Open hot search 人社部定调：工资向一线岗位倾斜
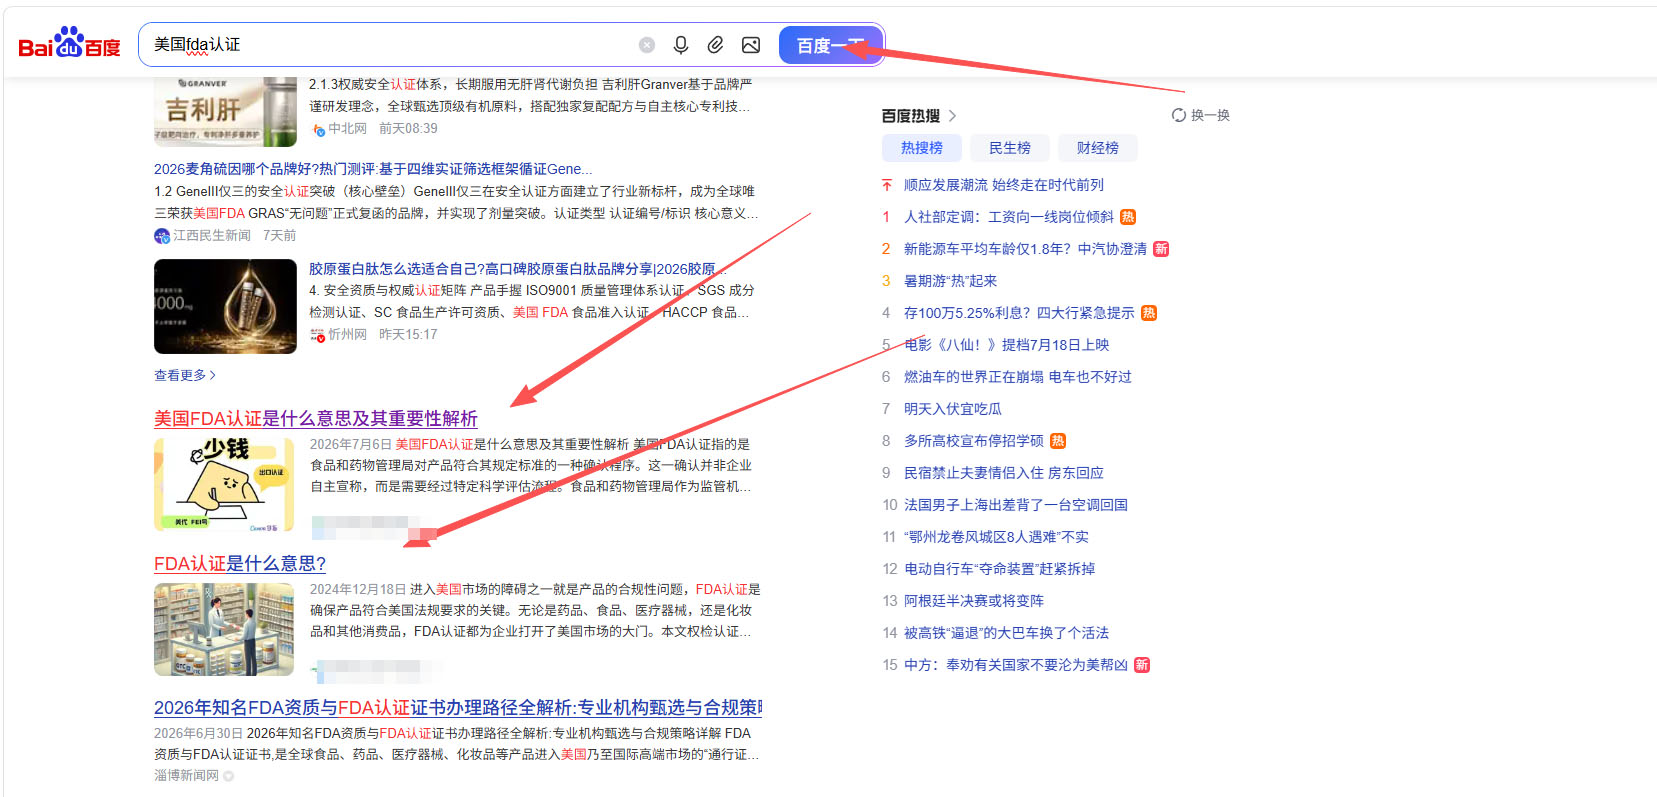Viewport: 1657px width, 797px height. pyautogui.click(x=1009, y=217)
